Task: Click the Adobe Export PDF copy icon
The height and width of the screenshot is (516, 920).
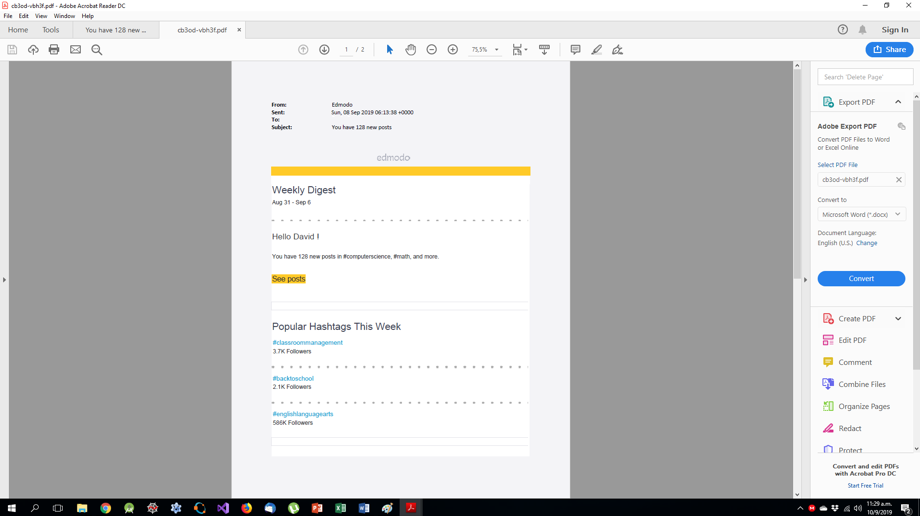Action: (x=901, y=126)
